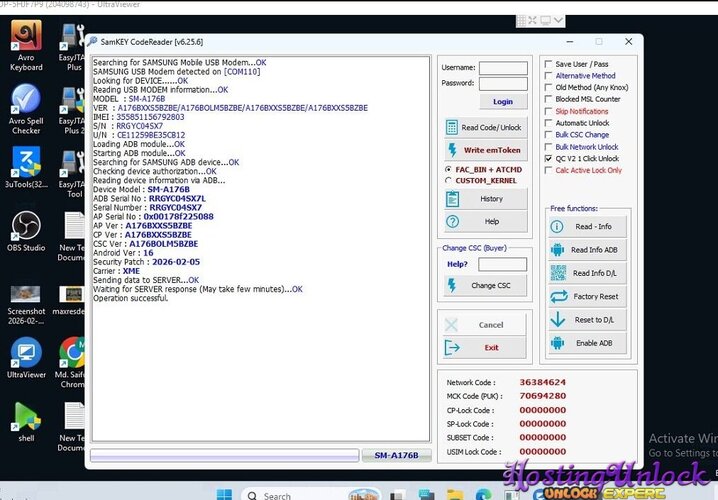Image resolution: width=718 pixels, height=500 pixels.
Task: Focus the Password input field
Action: [x=503, y=83]
